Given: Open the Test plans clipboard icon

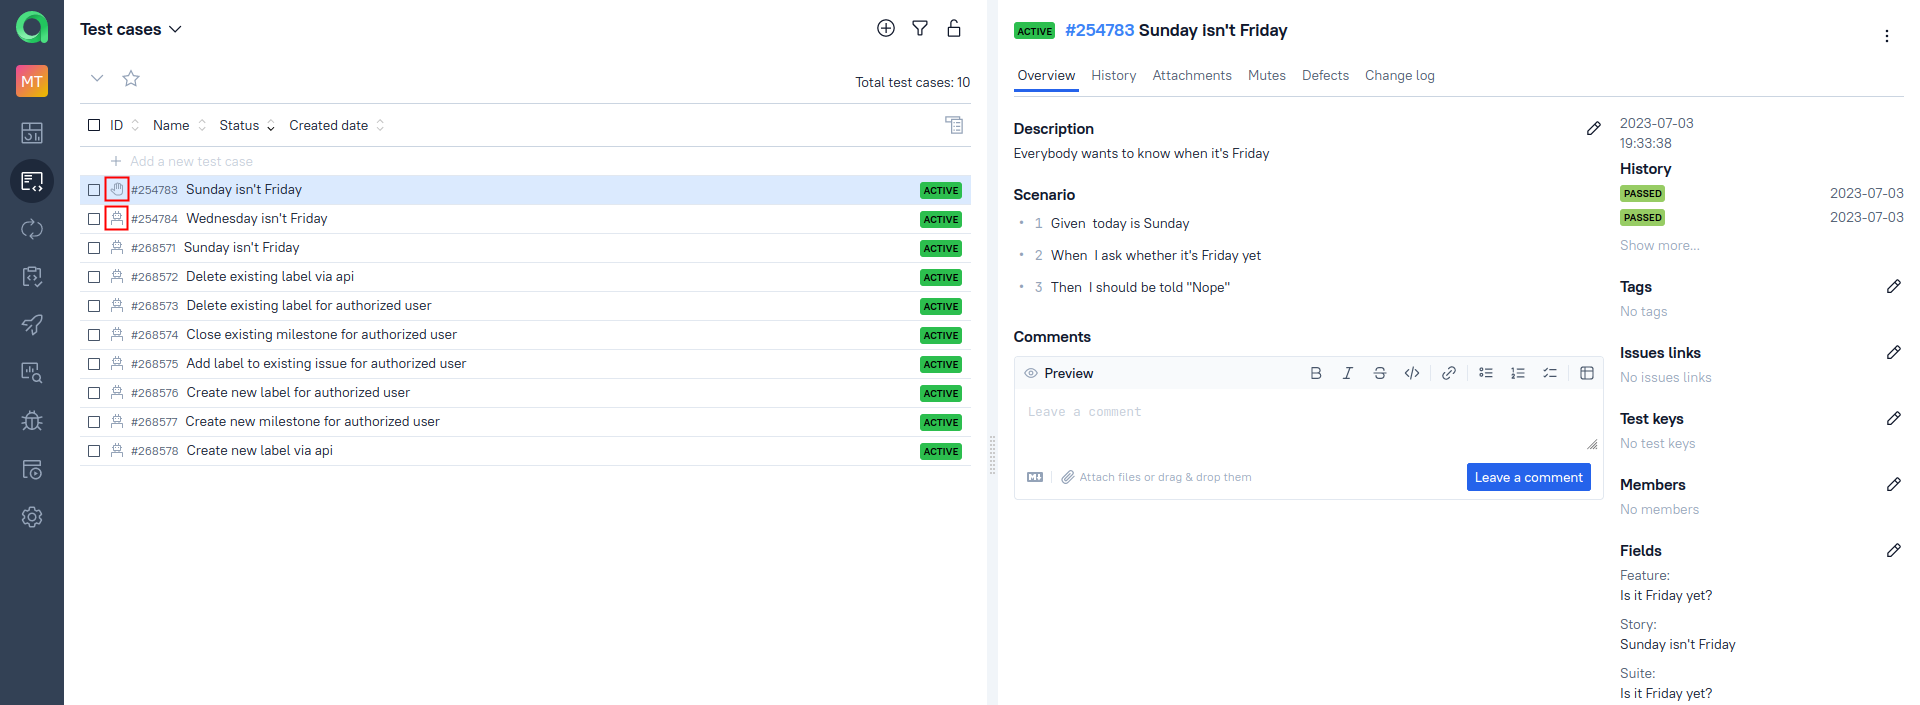Looking at the screenshot, I should 32,277.
